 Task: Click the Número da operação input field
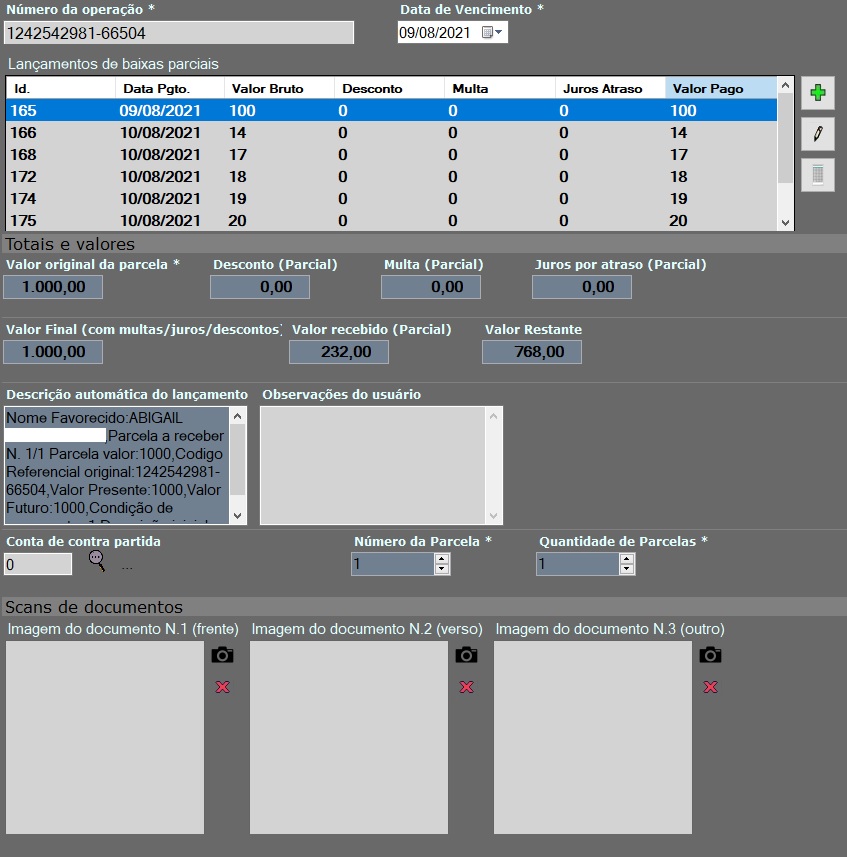click(x=179, y=33)
